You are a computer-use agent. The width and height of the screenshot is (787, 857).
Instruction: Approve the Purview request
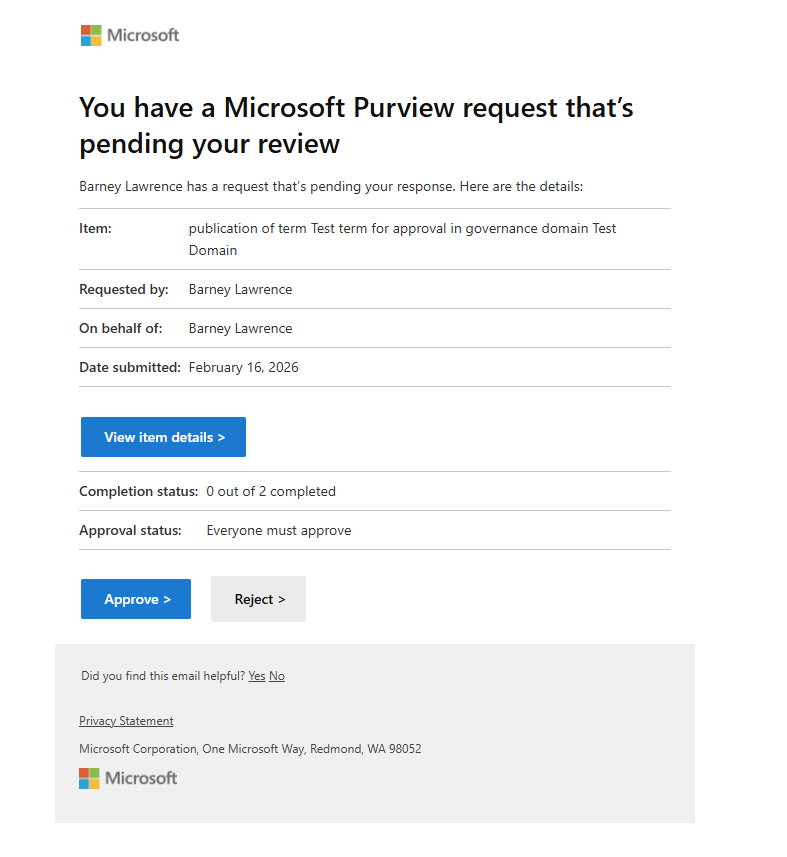136,599
